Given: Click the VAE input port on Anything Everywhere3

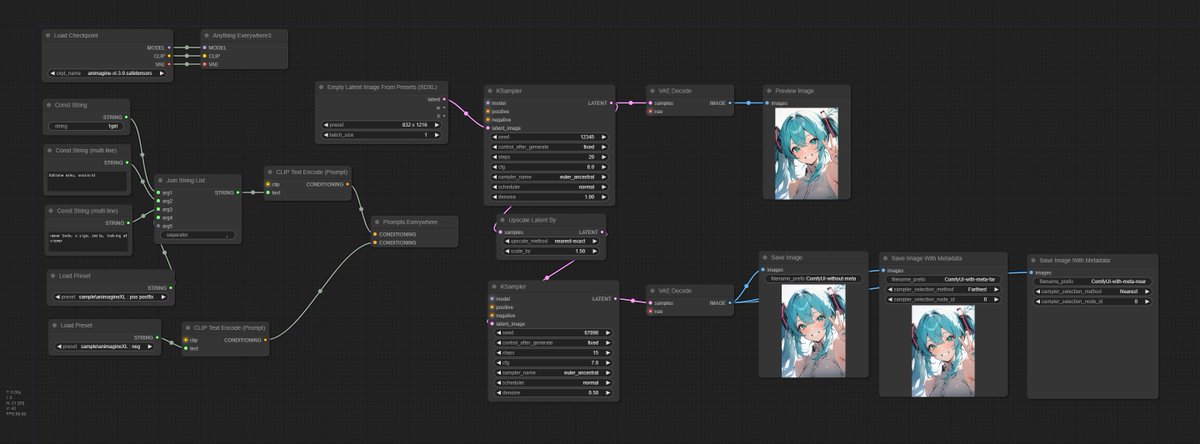Looking at the screenshot, I should click(x=204, y=64).
